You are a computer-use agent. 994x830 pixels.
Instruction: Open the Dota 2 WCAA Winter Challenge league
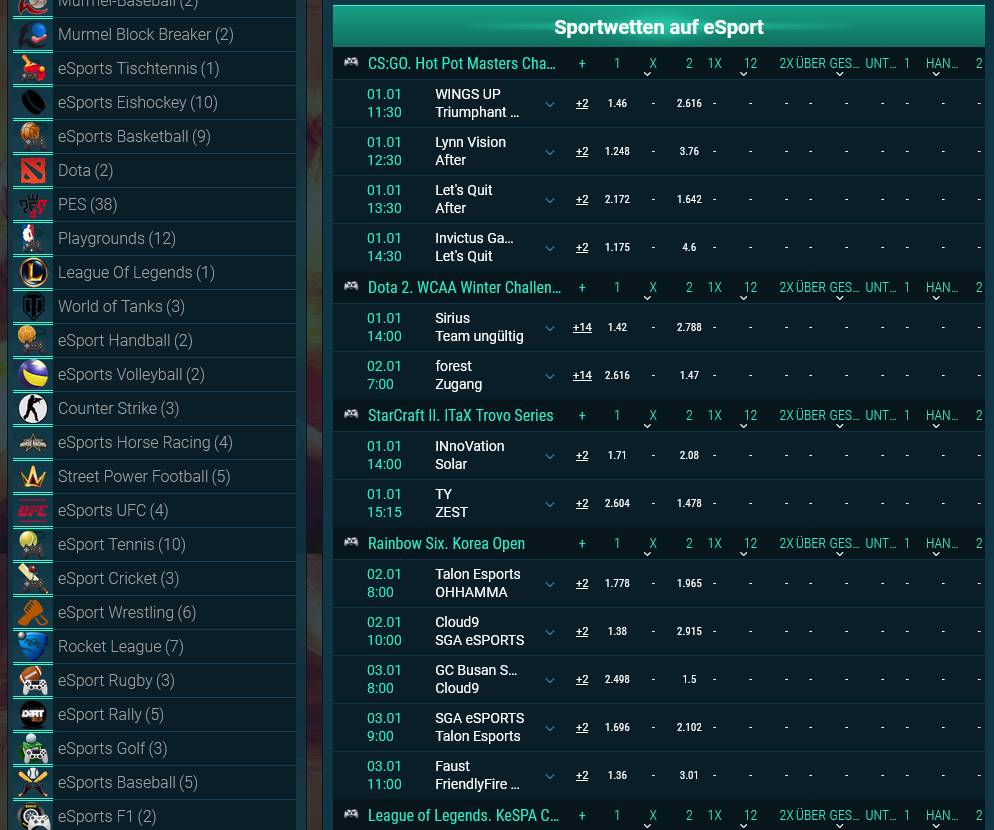[464, 287]
